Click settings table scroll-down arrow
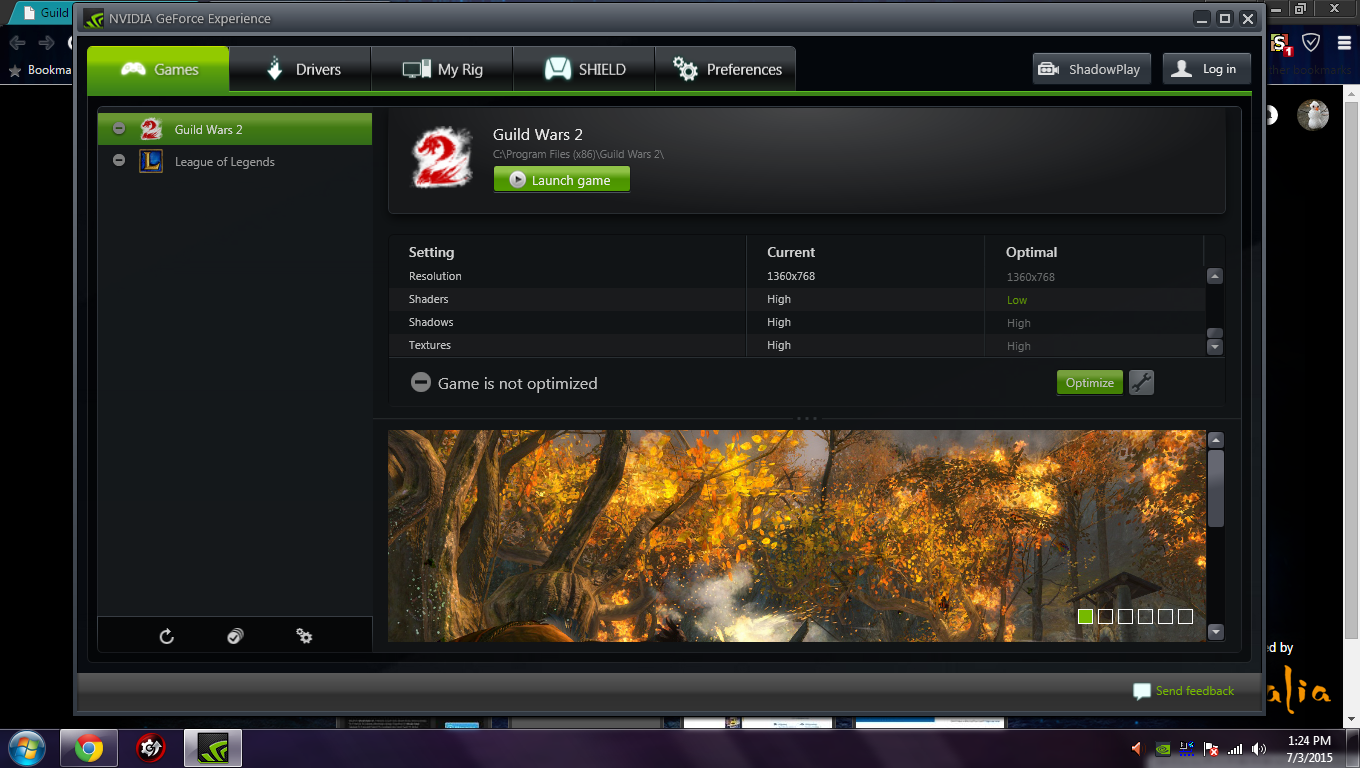Image resolution: width=1360 pixels, height=768 pixels. (x=1215, y=347)
